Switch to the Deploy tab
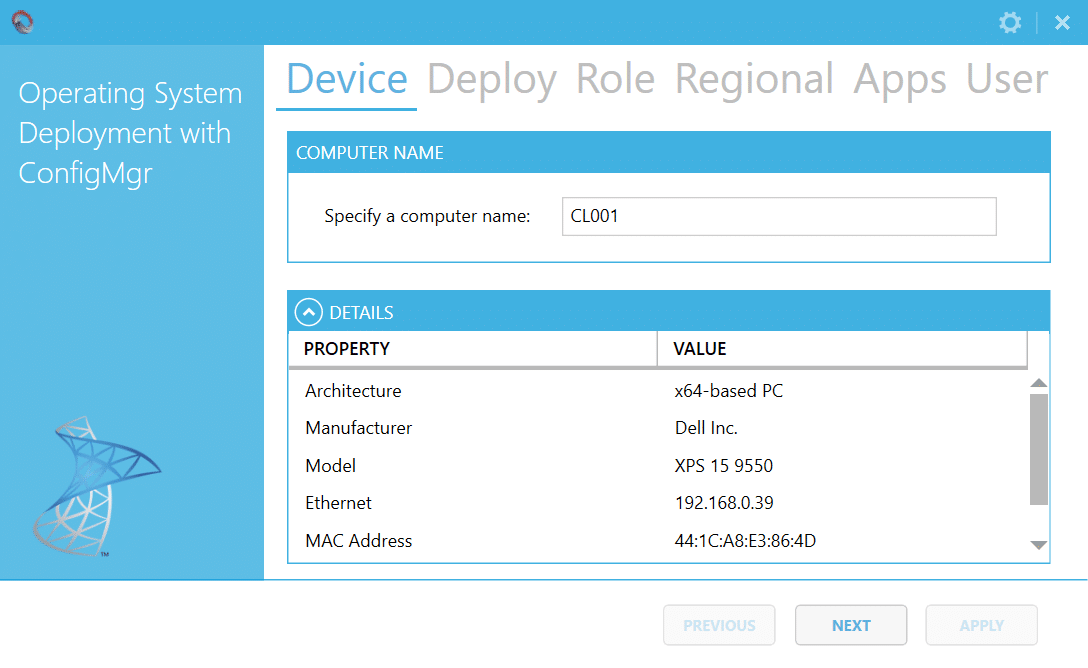This screenshot has height=668, width=1088. (492, 79)
